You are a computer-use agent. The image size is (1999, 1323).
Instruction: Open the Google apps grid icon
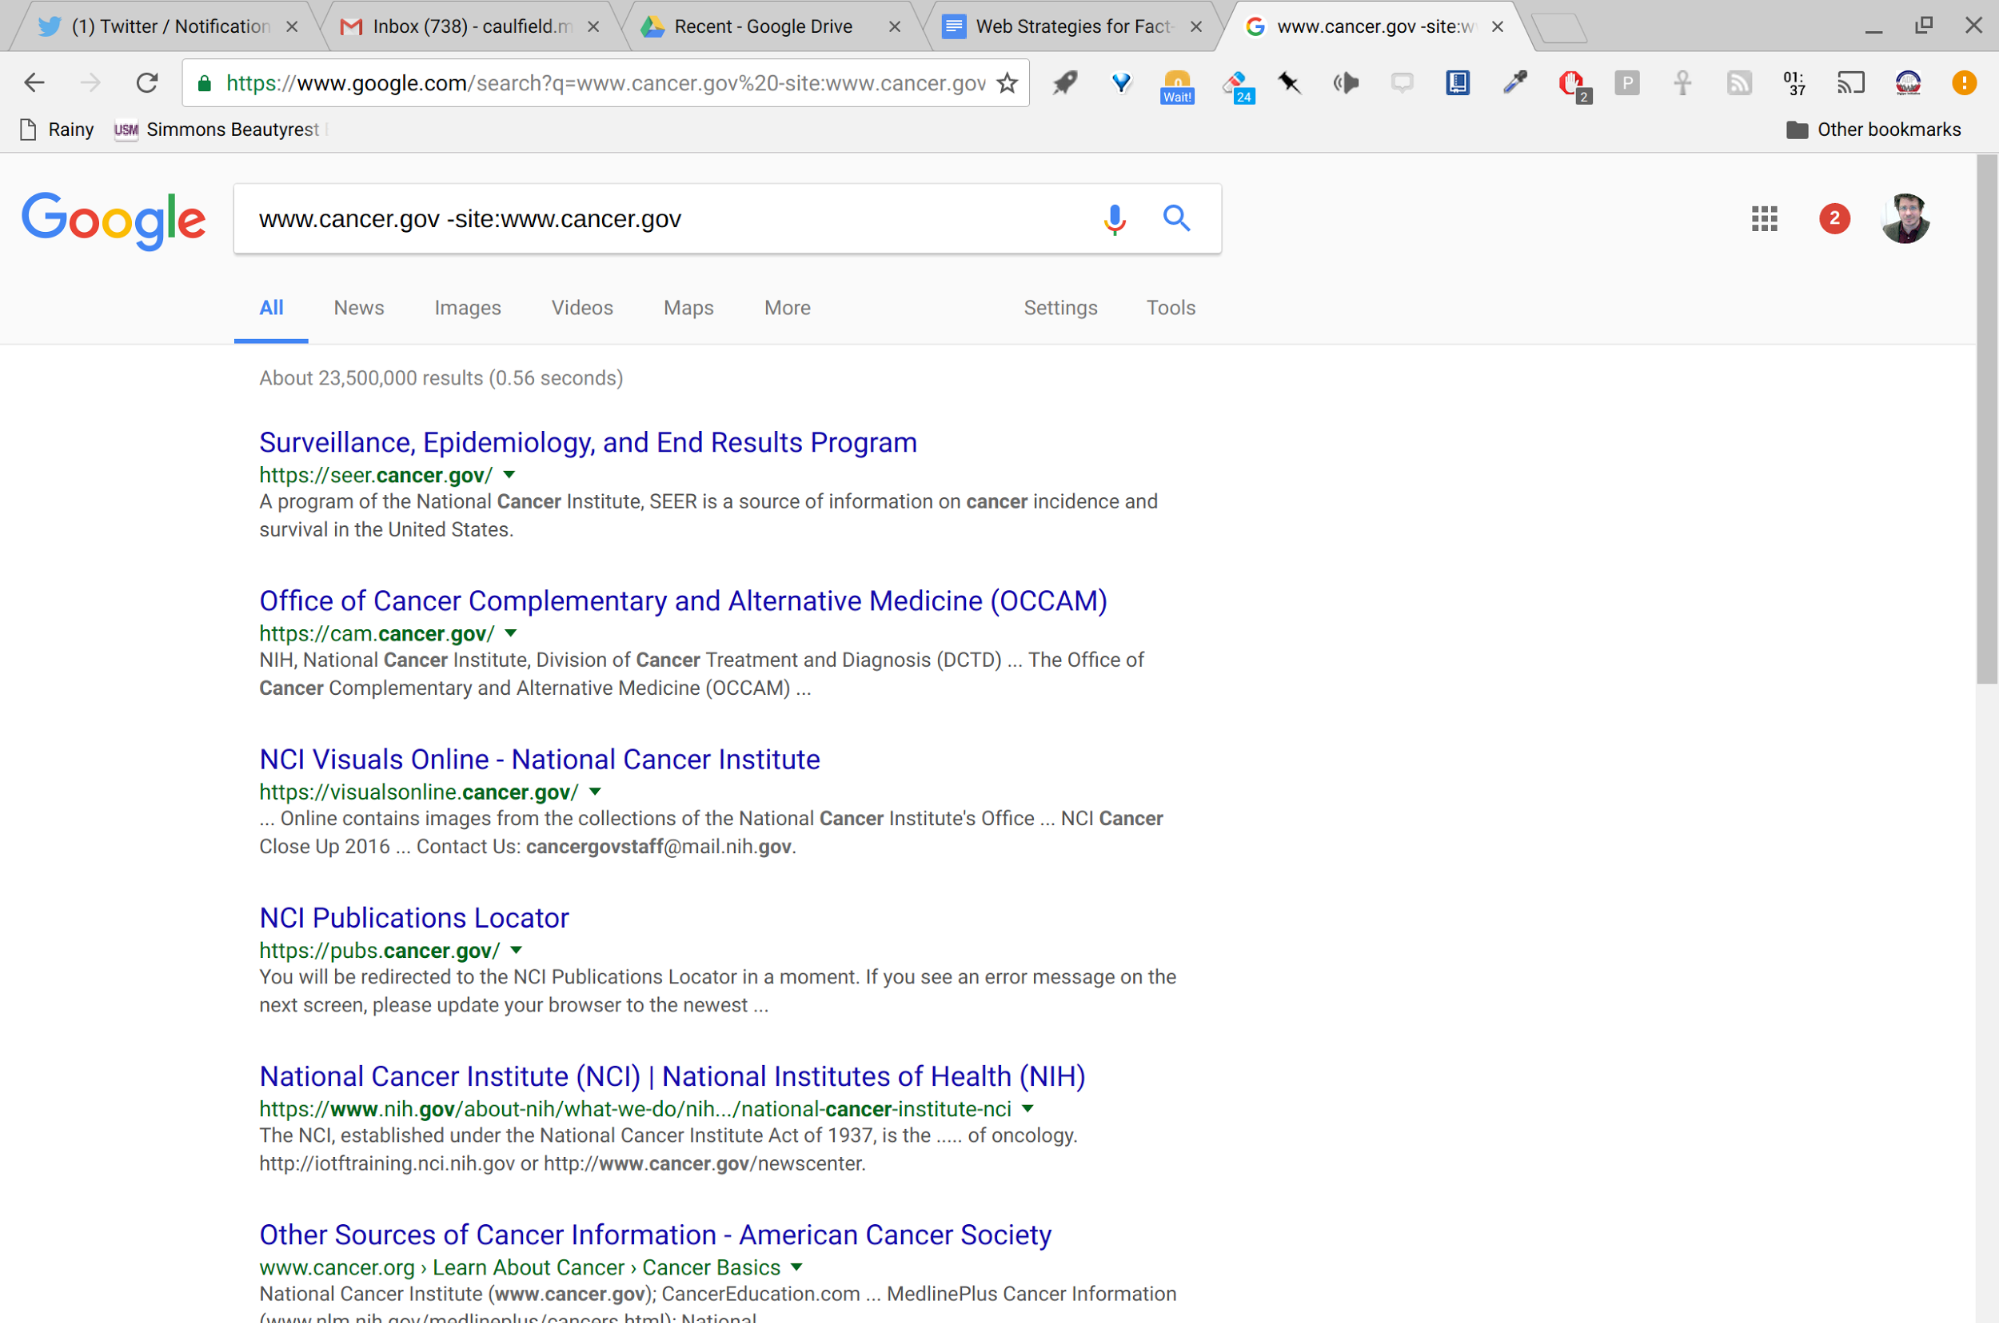tap(1765, 218)
